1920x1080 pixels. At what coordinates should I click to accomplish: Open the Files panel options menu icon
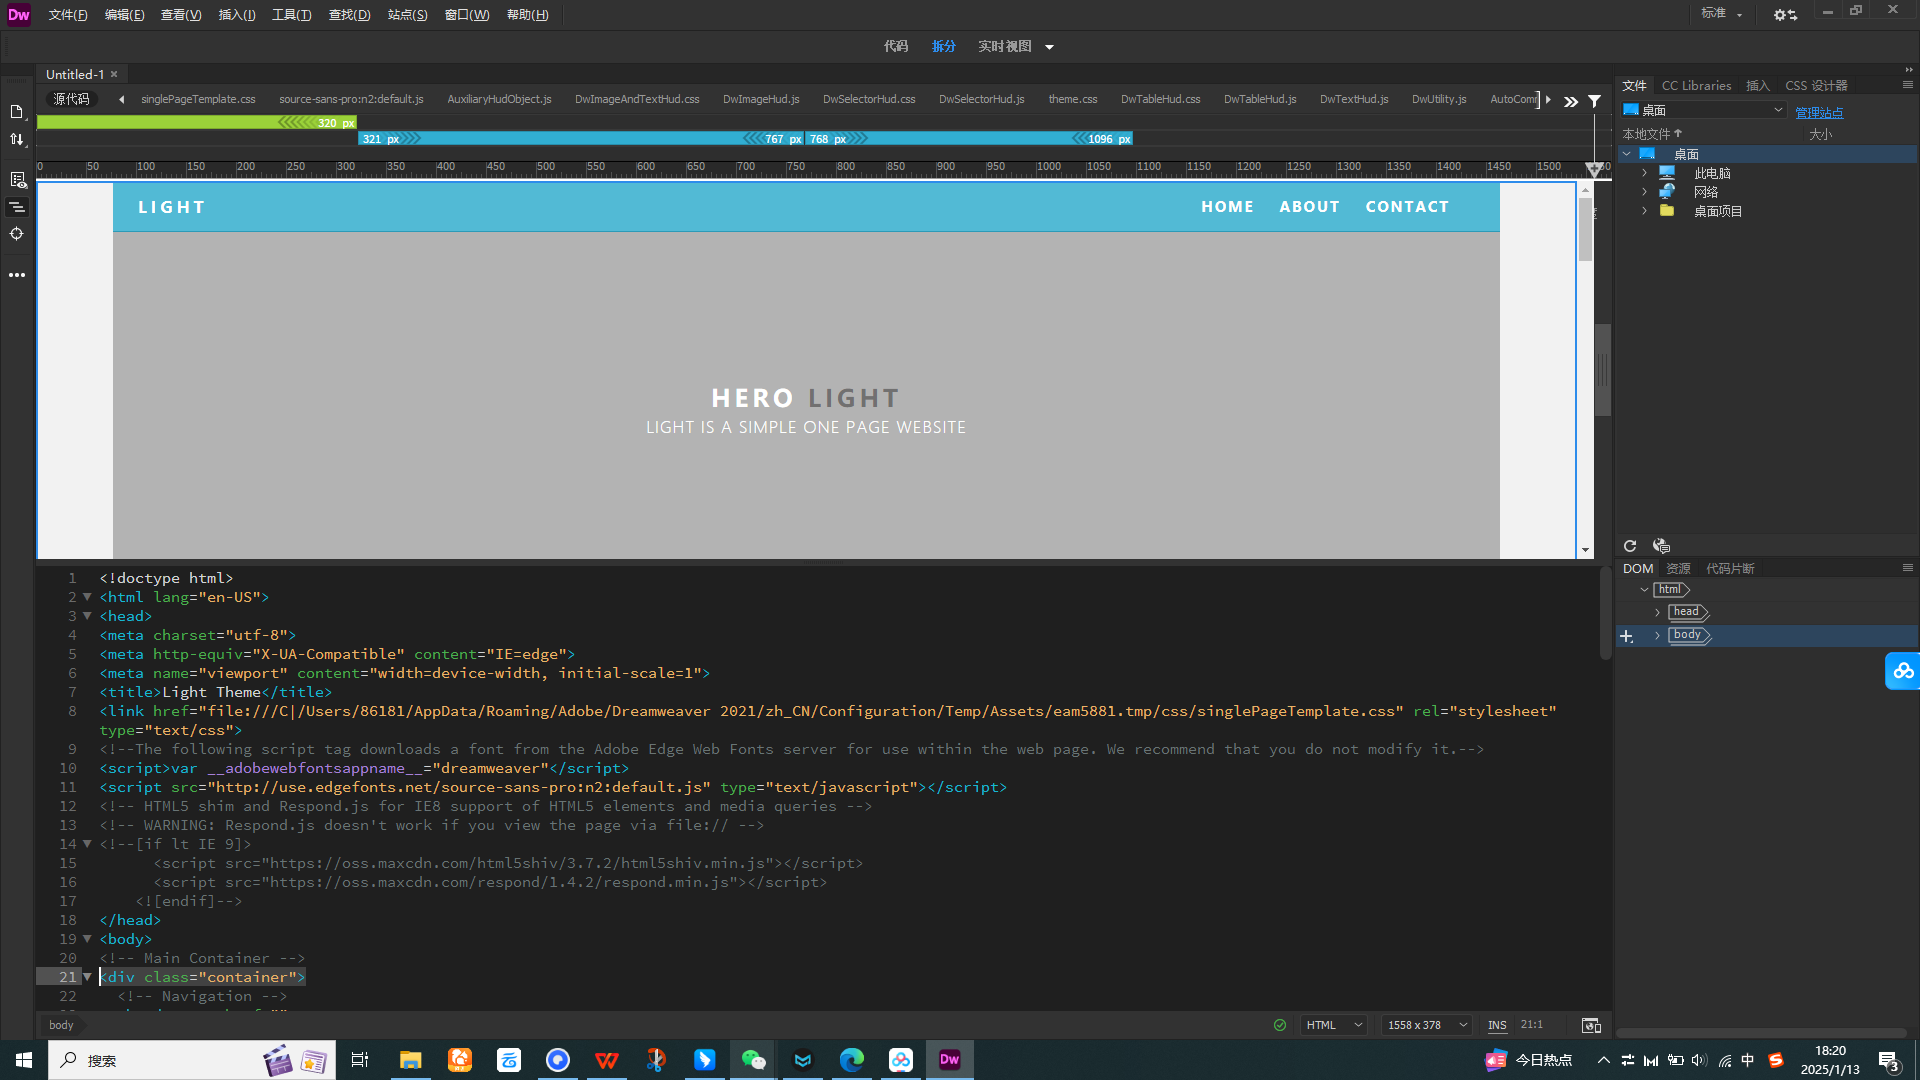[1908, 85]
